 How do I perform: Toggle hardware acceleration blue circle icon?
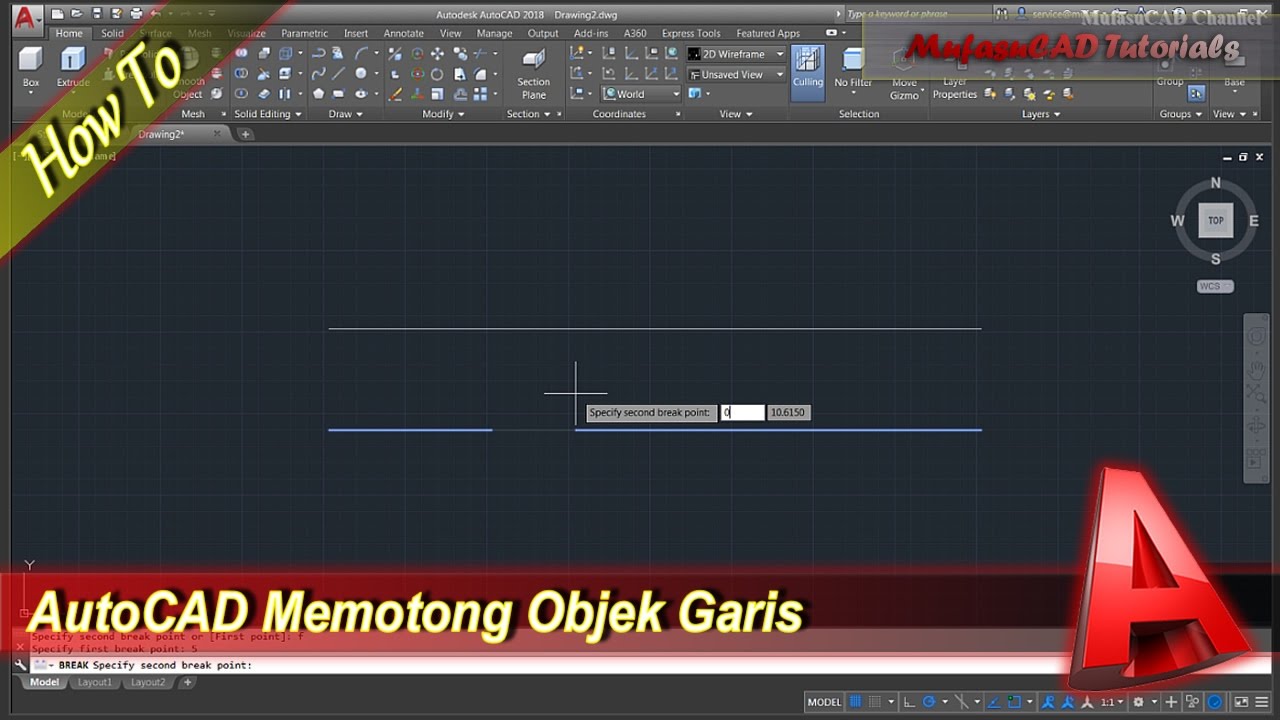(1215, 702)
